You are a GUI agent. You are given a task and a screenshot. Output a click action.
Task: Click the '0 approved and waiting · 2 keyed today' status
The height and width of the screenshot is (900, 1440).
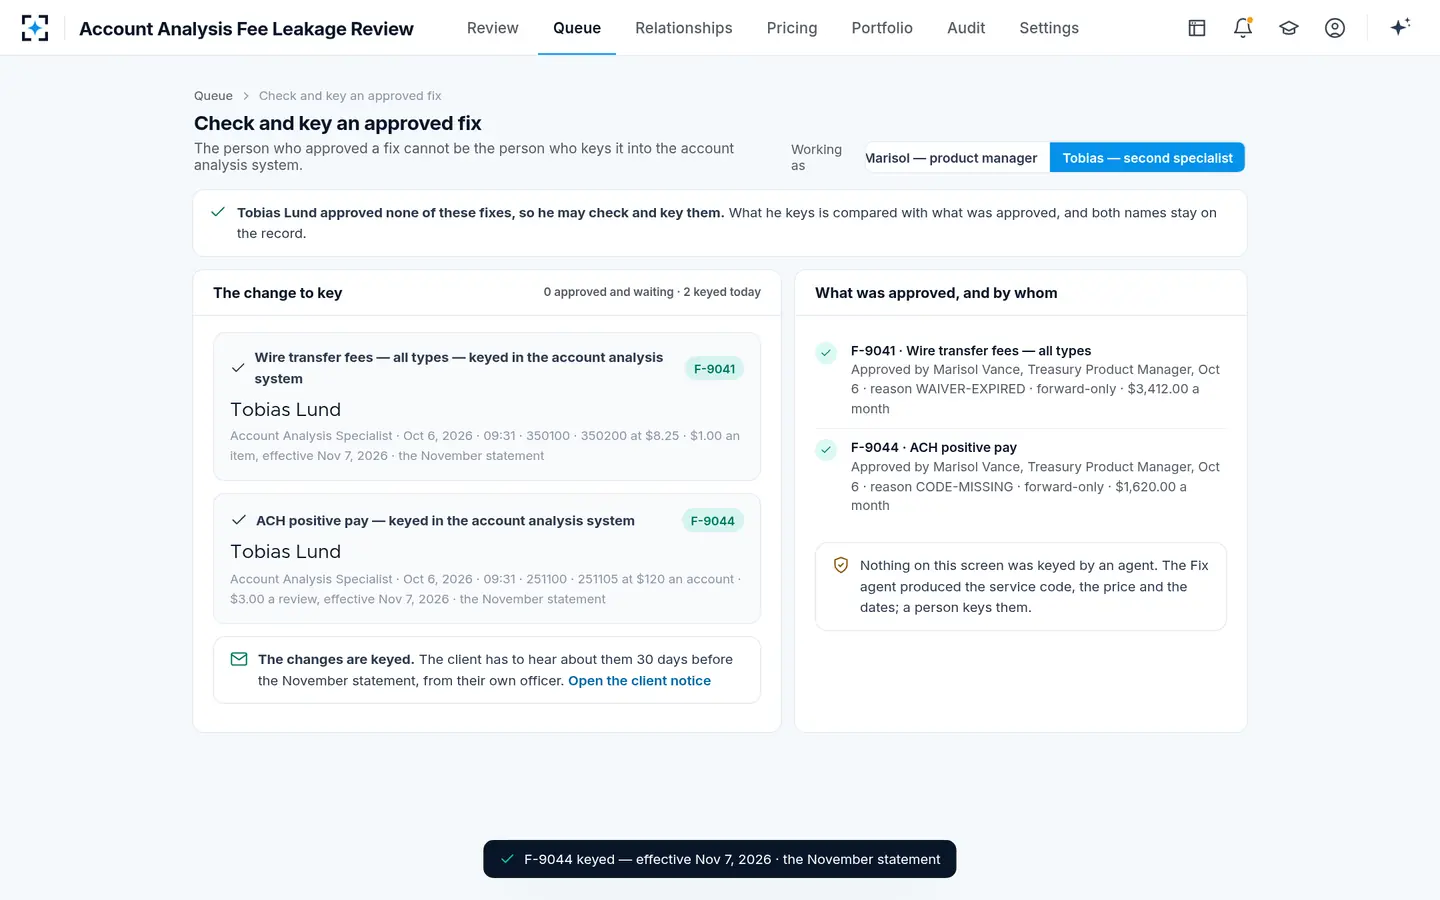[652, 292]
